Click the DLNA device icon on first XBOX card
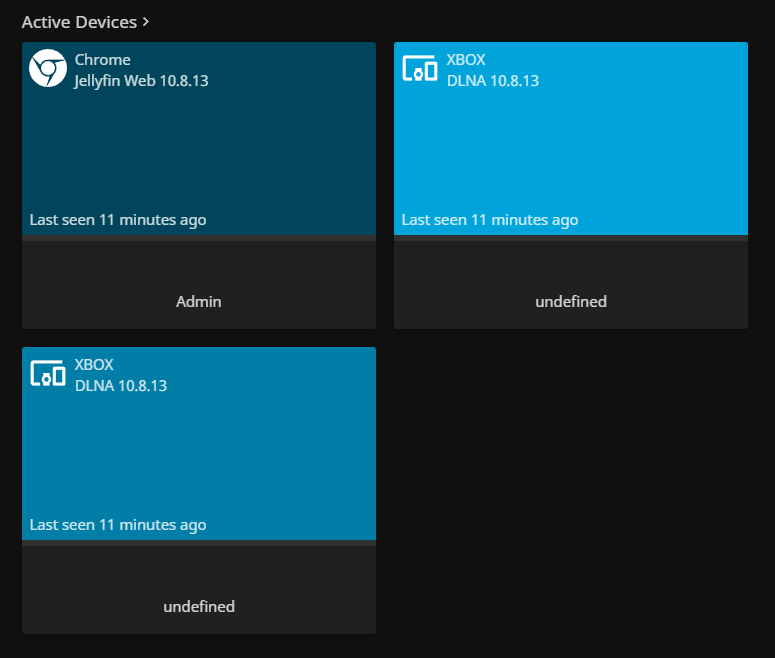This screenshot has width=775, height=658. click(419, 69)
